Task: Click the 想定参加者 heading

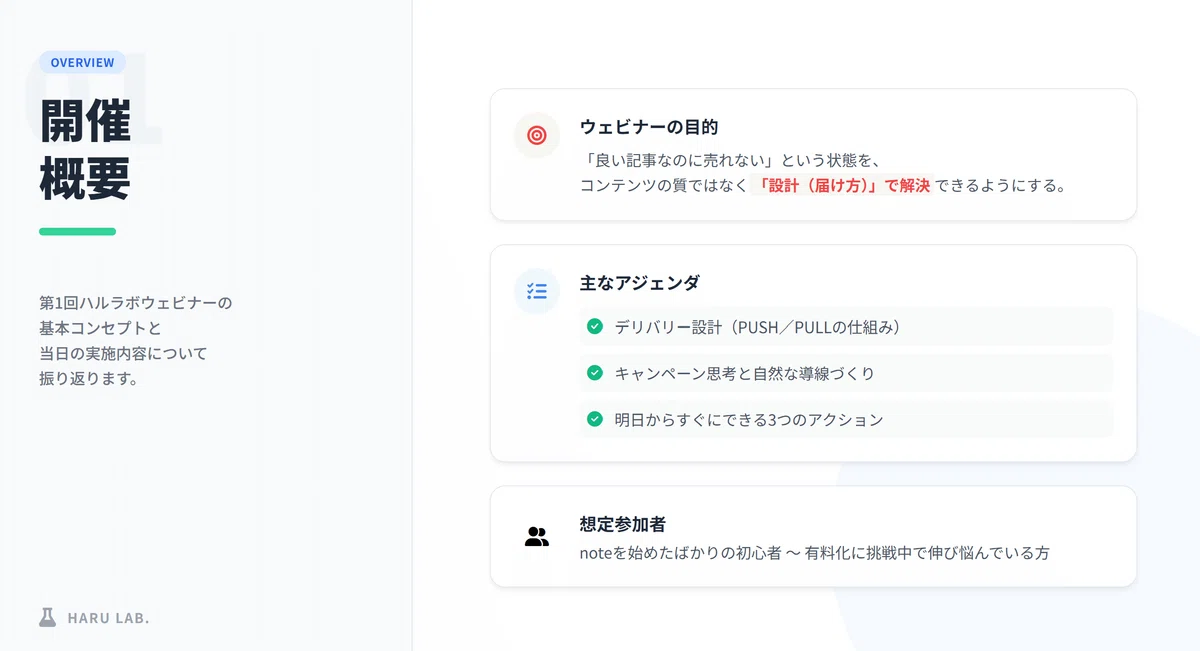Action: (x=623, y=524)
